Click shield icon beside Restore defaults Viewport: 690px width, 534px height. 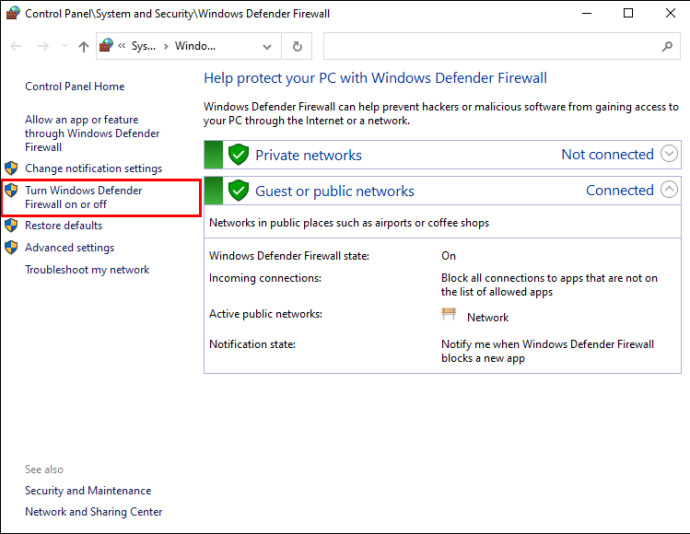click(x=11, y=225)
